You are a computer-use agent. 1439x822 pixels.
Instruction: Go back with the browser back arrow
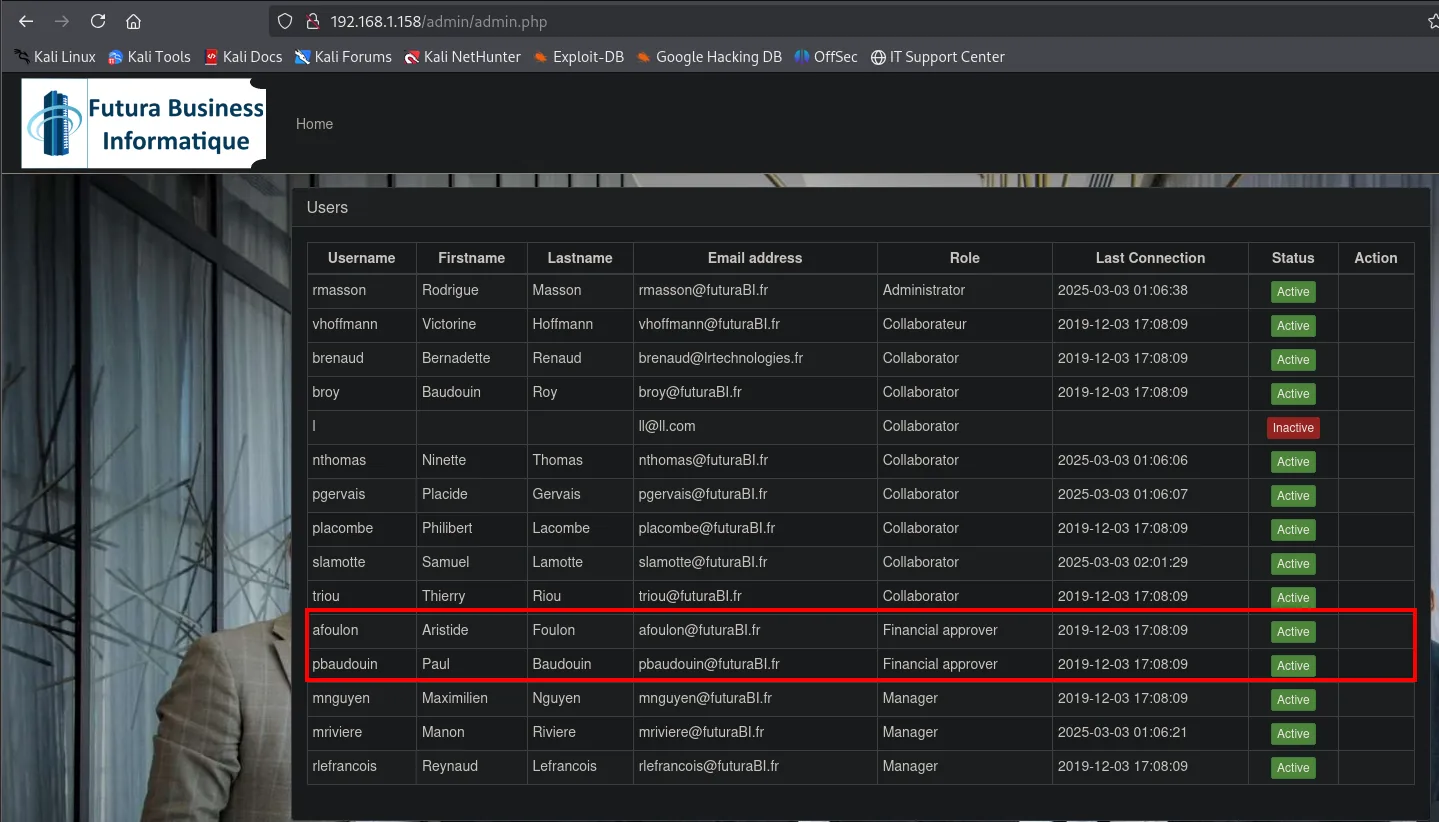(x=26, y=21)
